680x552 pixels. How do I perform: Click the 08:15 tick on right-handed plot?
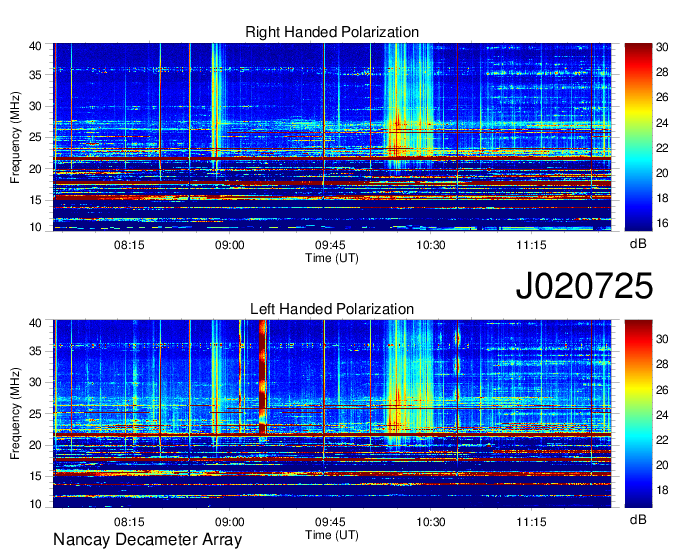pos(129,245)
